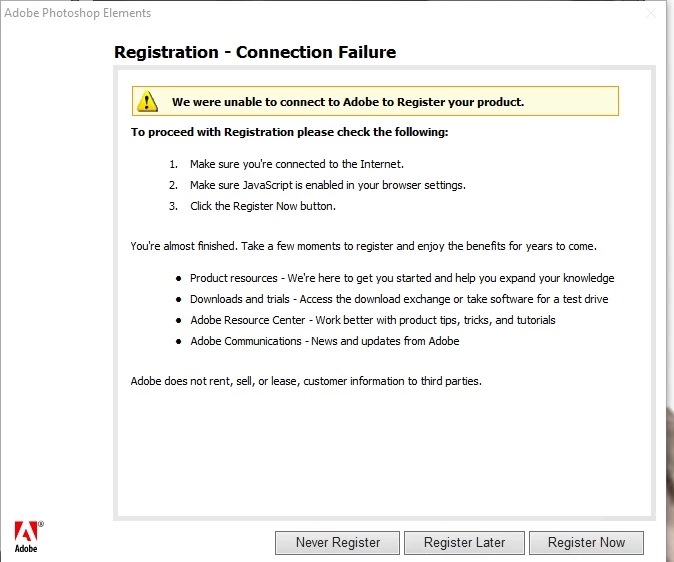Click the Product resources bullet item

395,278
